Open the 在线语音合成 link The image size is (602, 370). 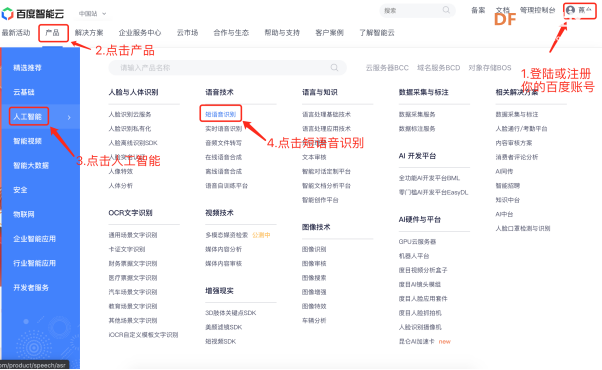(224, 157)
